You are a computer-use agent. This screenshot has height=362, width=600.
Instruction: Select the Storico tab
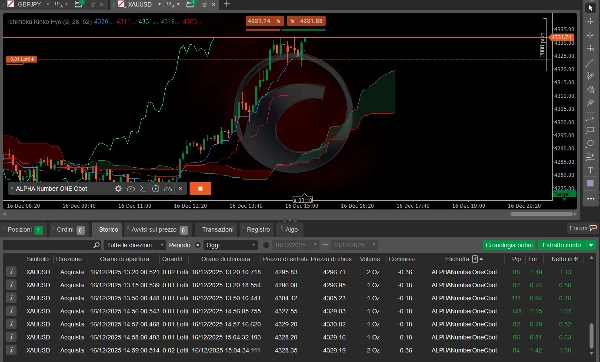(108, 230)
